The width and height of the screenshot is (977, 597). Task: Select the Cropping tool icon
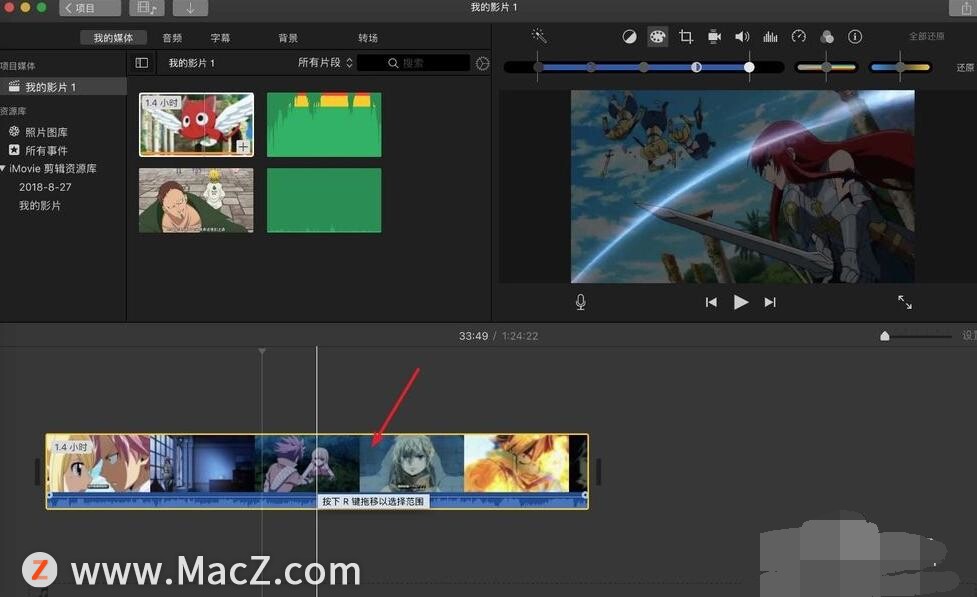(686, 37)
